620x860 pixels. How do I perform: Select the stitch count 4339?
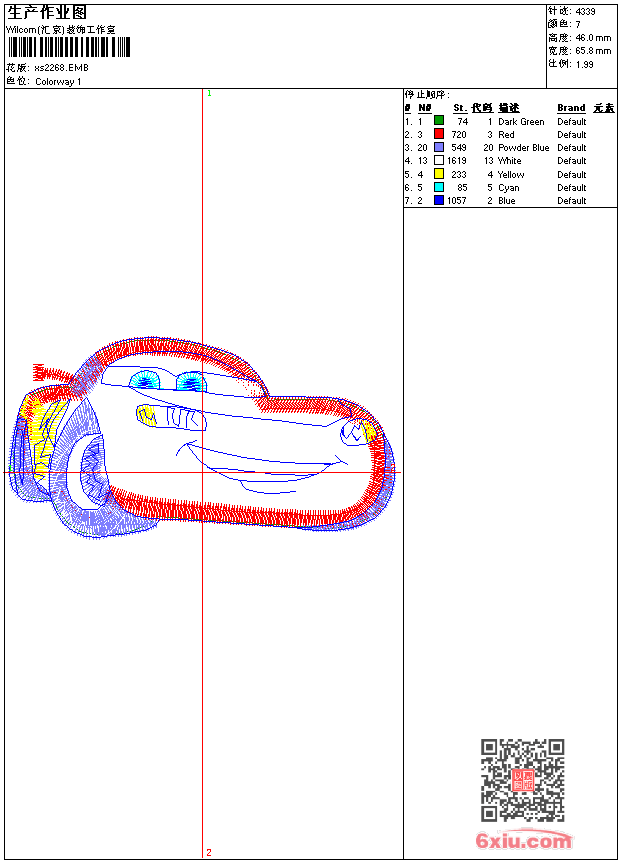[x=585, y=11]
